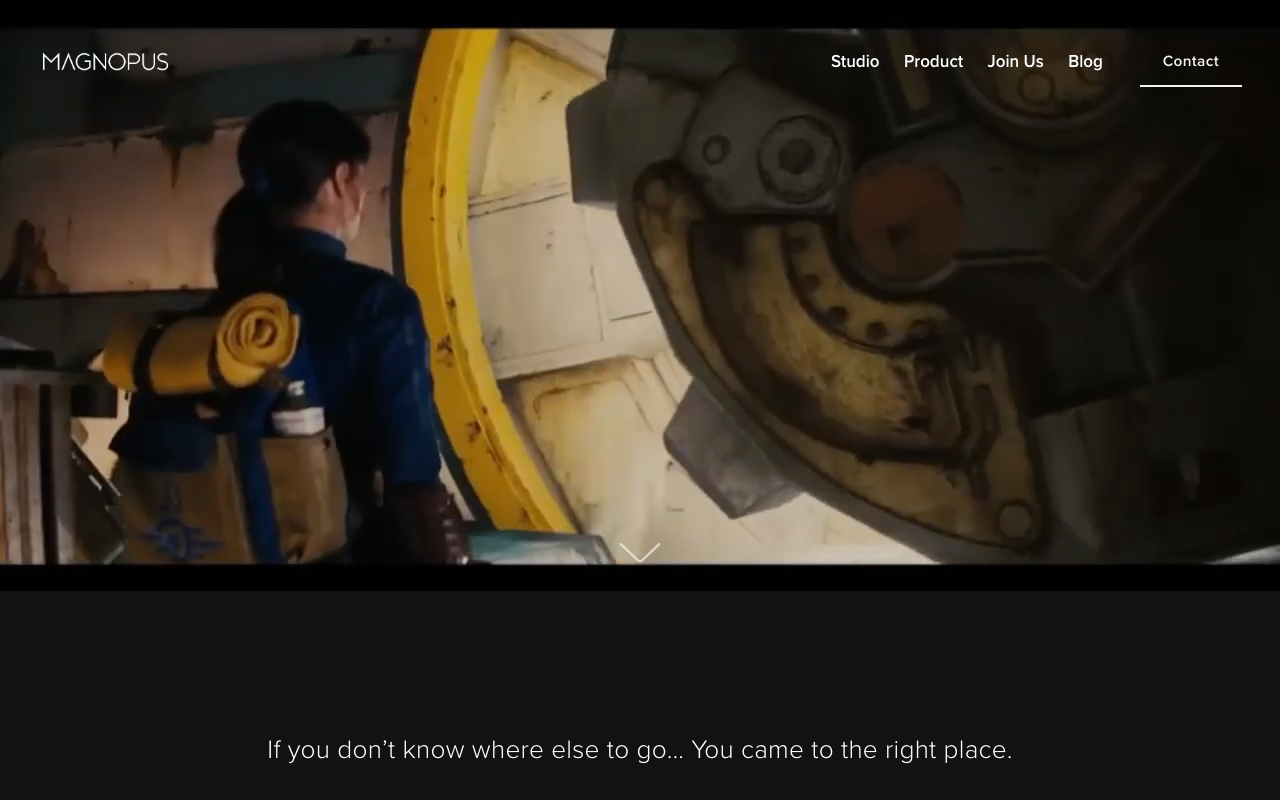This screenshot has width=1280, height=800.
Task: Click the Magnopus logo
Action: pos(105,62)
